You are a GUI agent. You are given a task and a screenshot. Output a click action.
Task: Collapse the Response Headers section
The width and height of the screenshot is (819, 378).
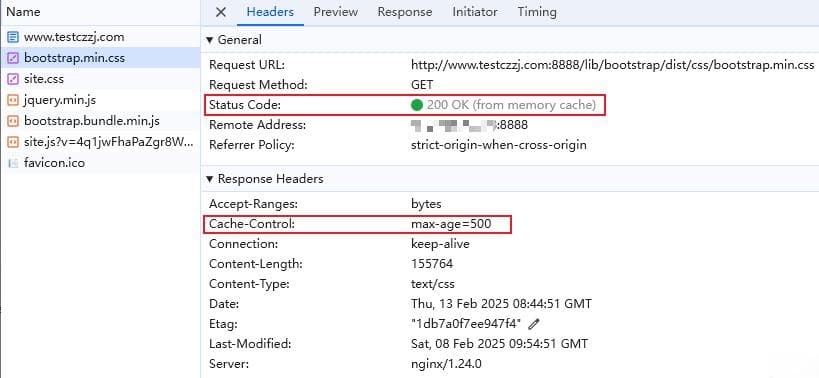click(x=209, y=179)
